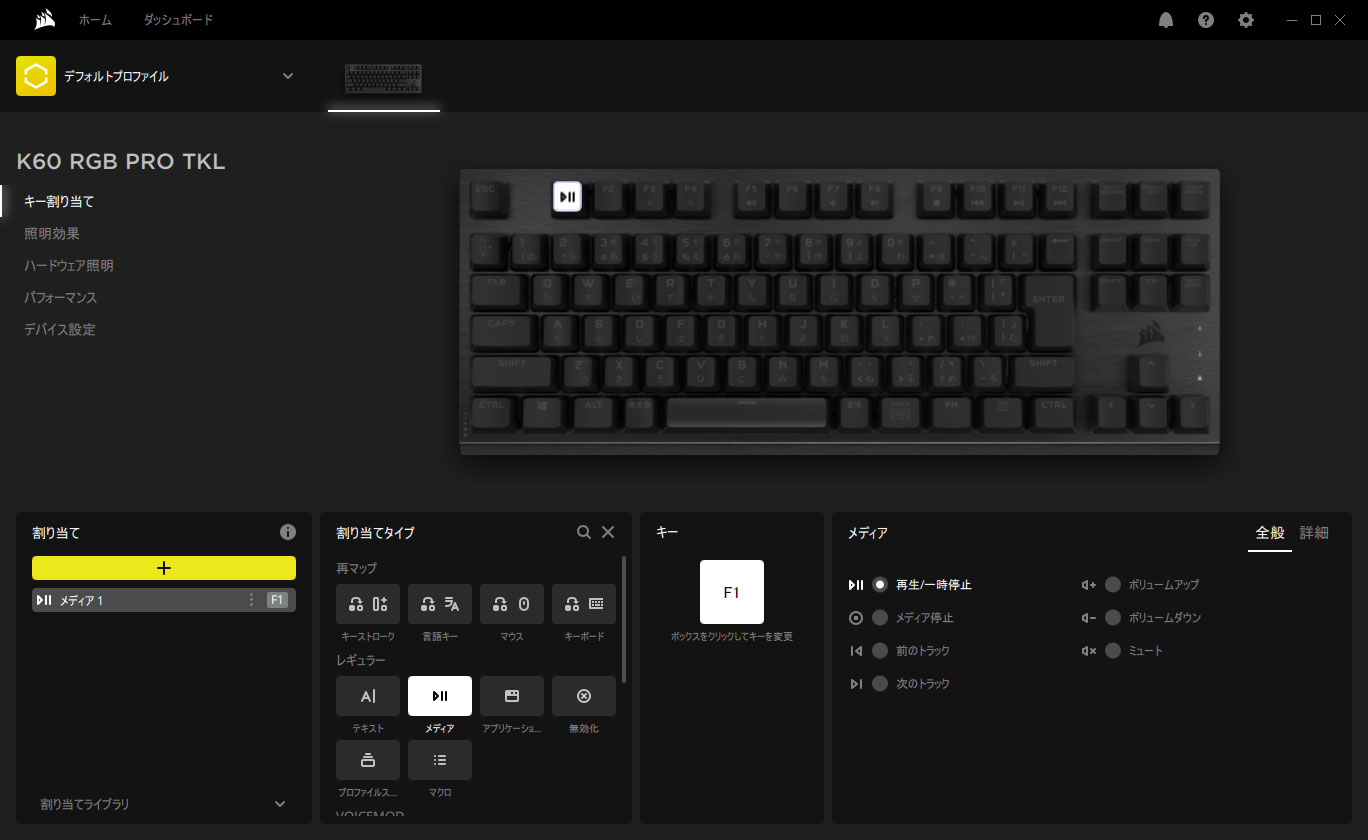Select the Volume Up radio option
This screenshot has height=840, width=1368.
(x=1113, y=585)
